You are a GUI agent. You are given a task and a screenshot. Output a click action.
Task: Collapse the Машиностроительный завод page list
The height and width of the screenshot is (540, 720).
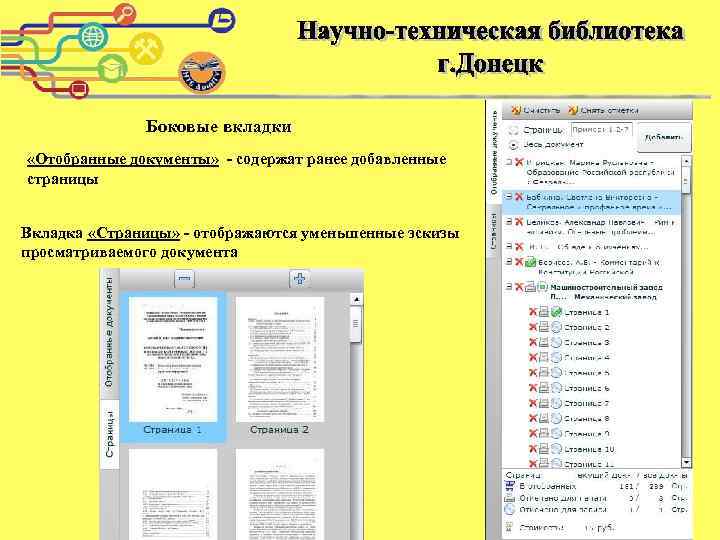[509, 287]
